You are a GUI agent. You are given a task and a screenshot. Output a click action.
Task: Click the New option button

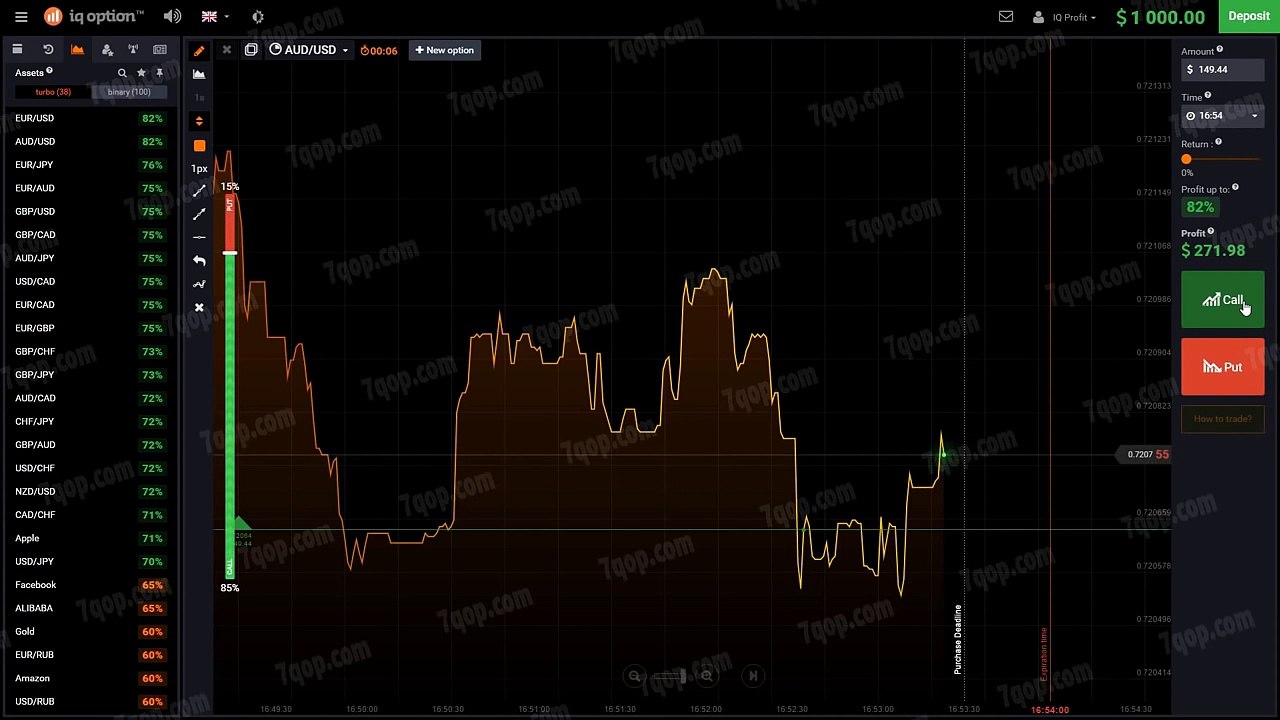click(x=444, y=50)
